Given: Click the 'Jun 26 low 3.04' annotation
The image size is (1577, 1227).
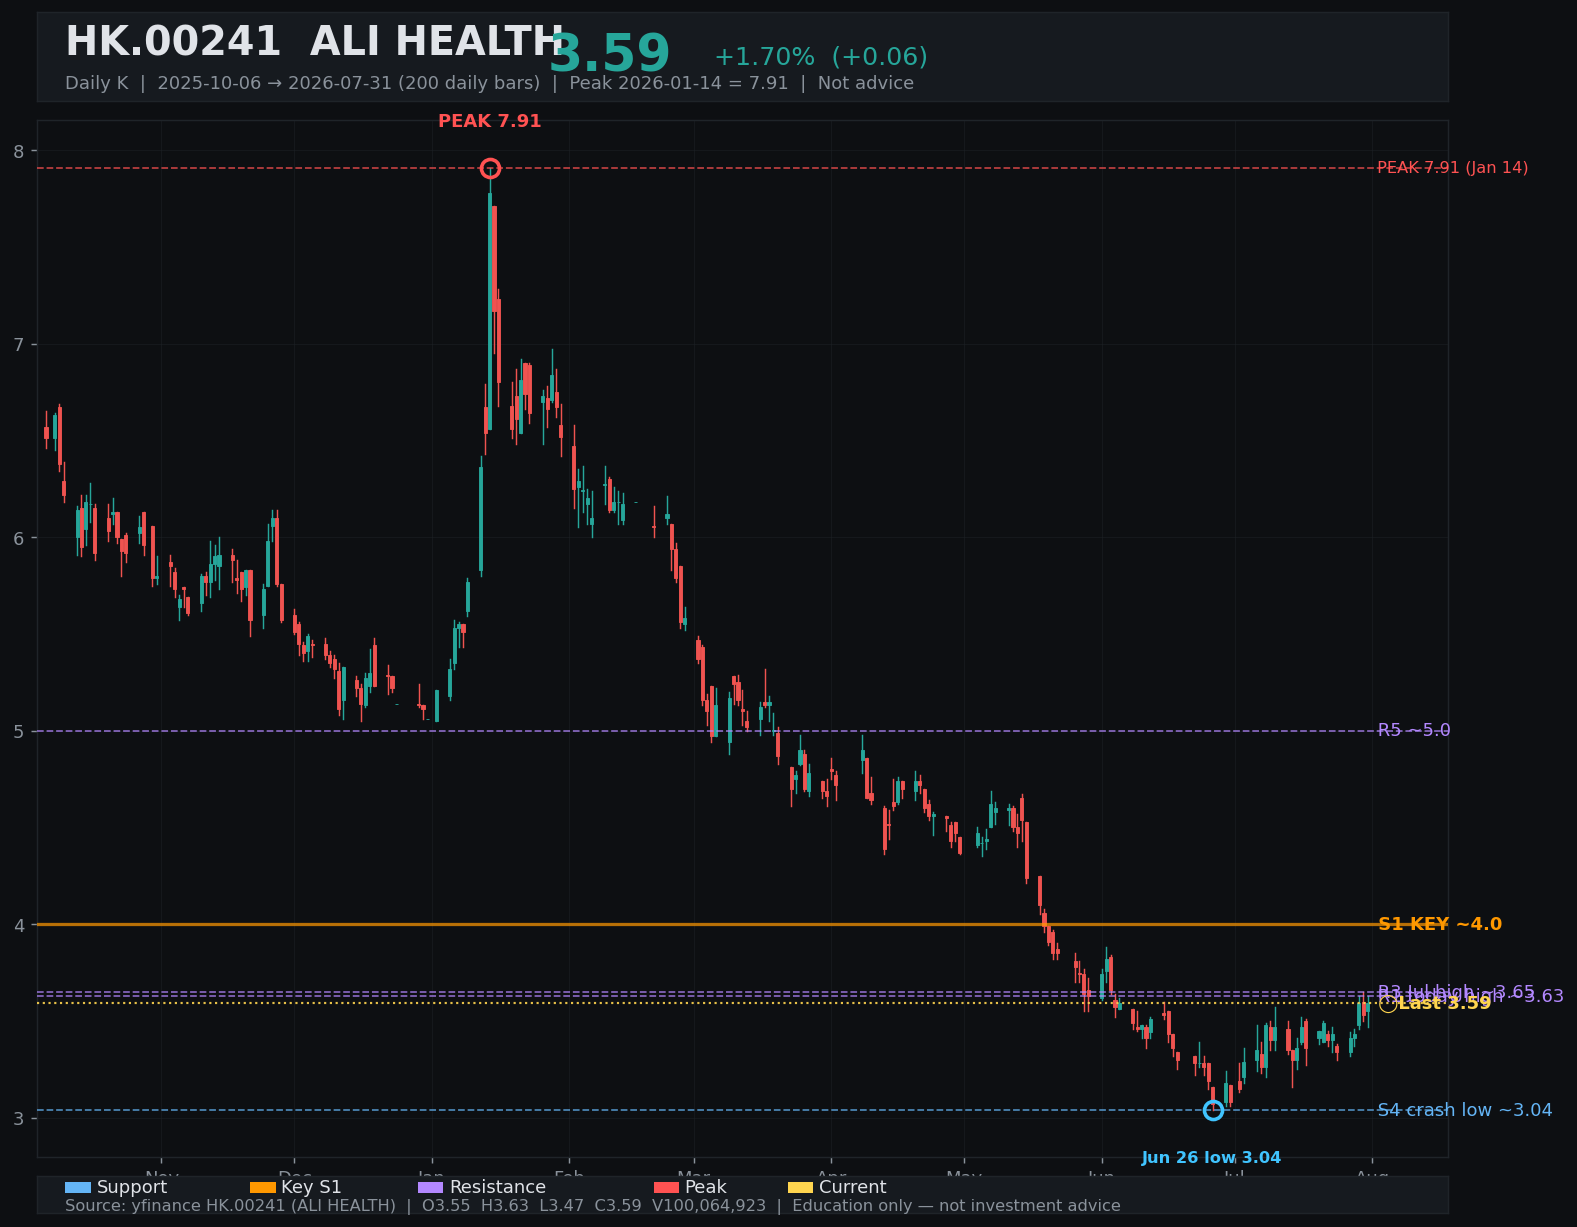Looking at the screenshot, I should tap(1211, 1158).
